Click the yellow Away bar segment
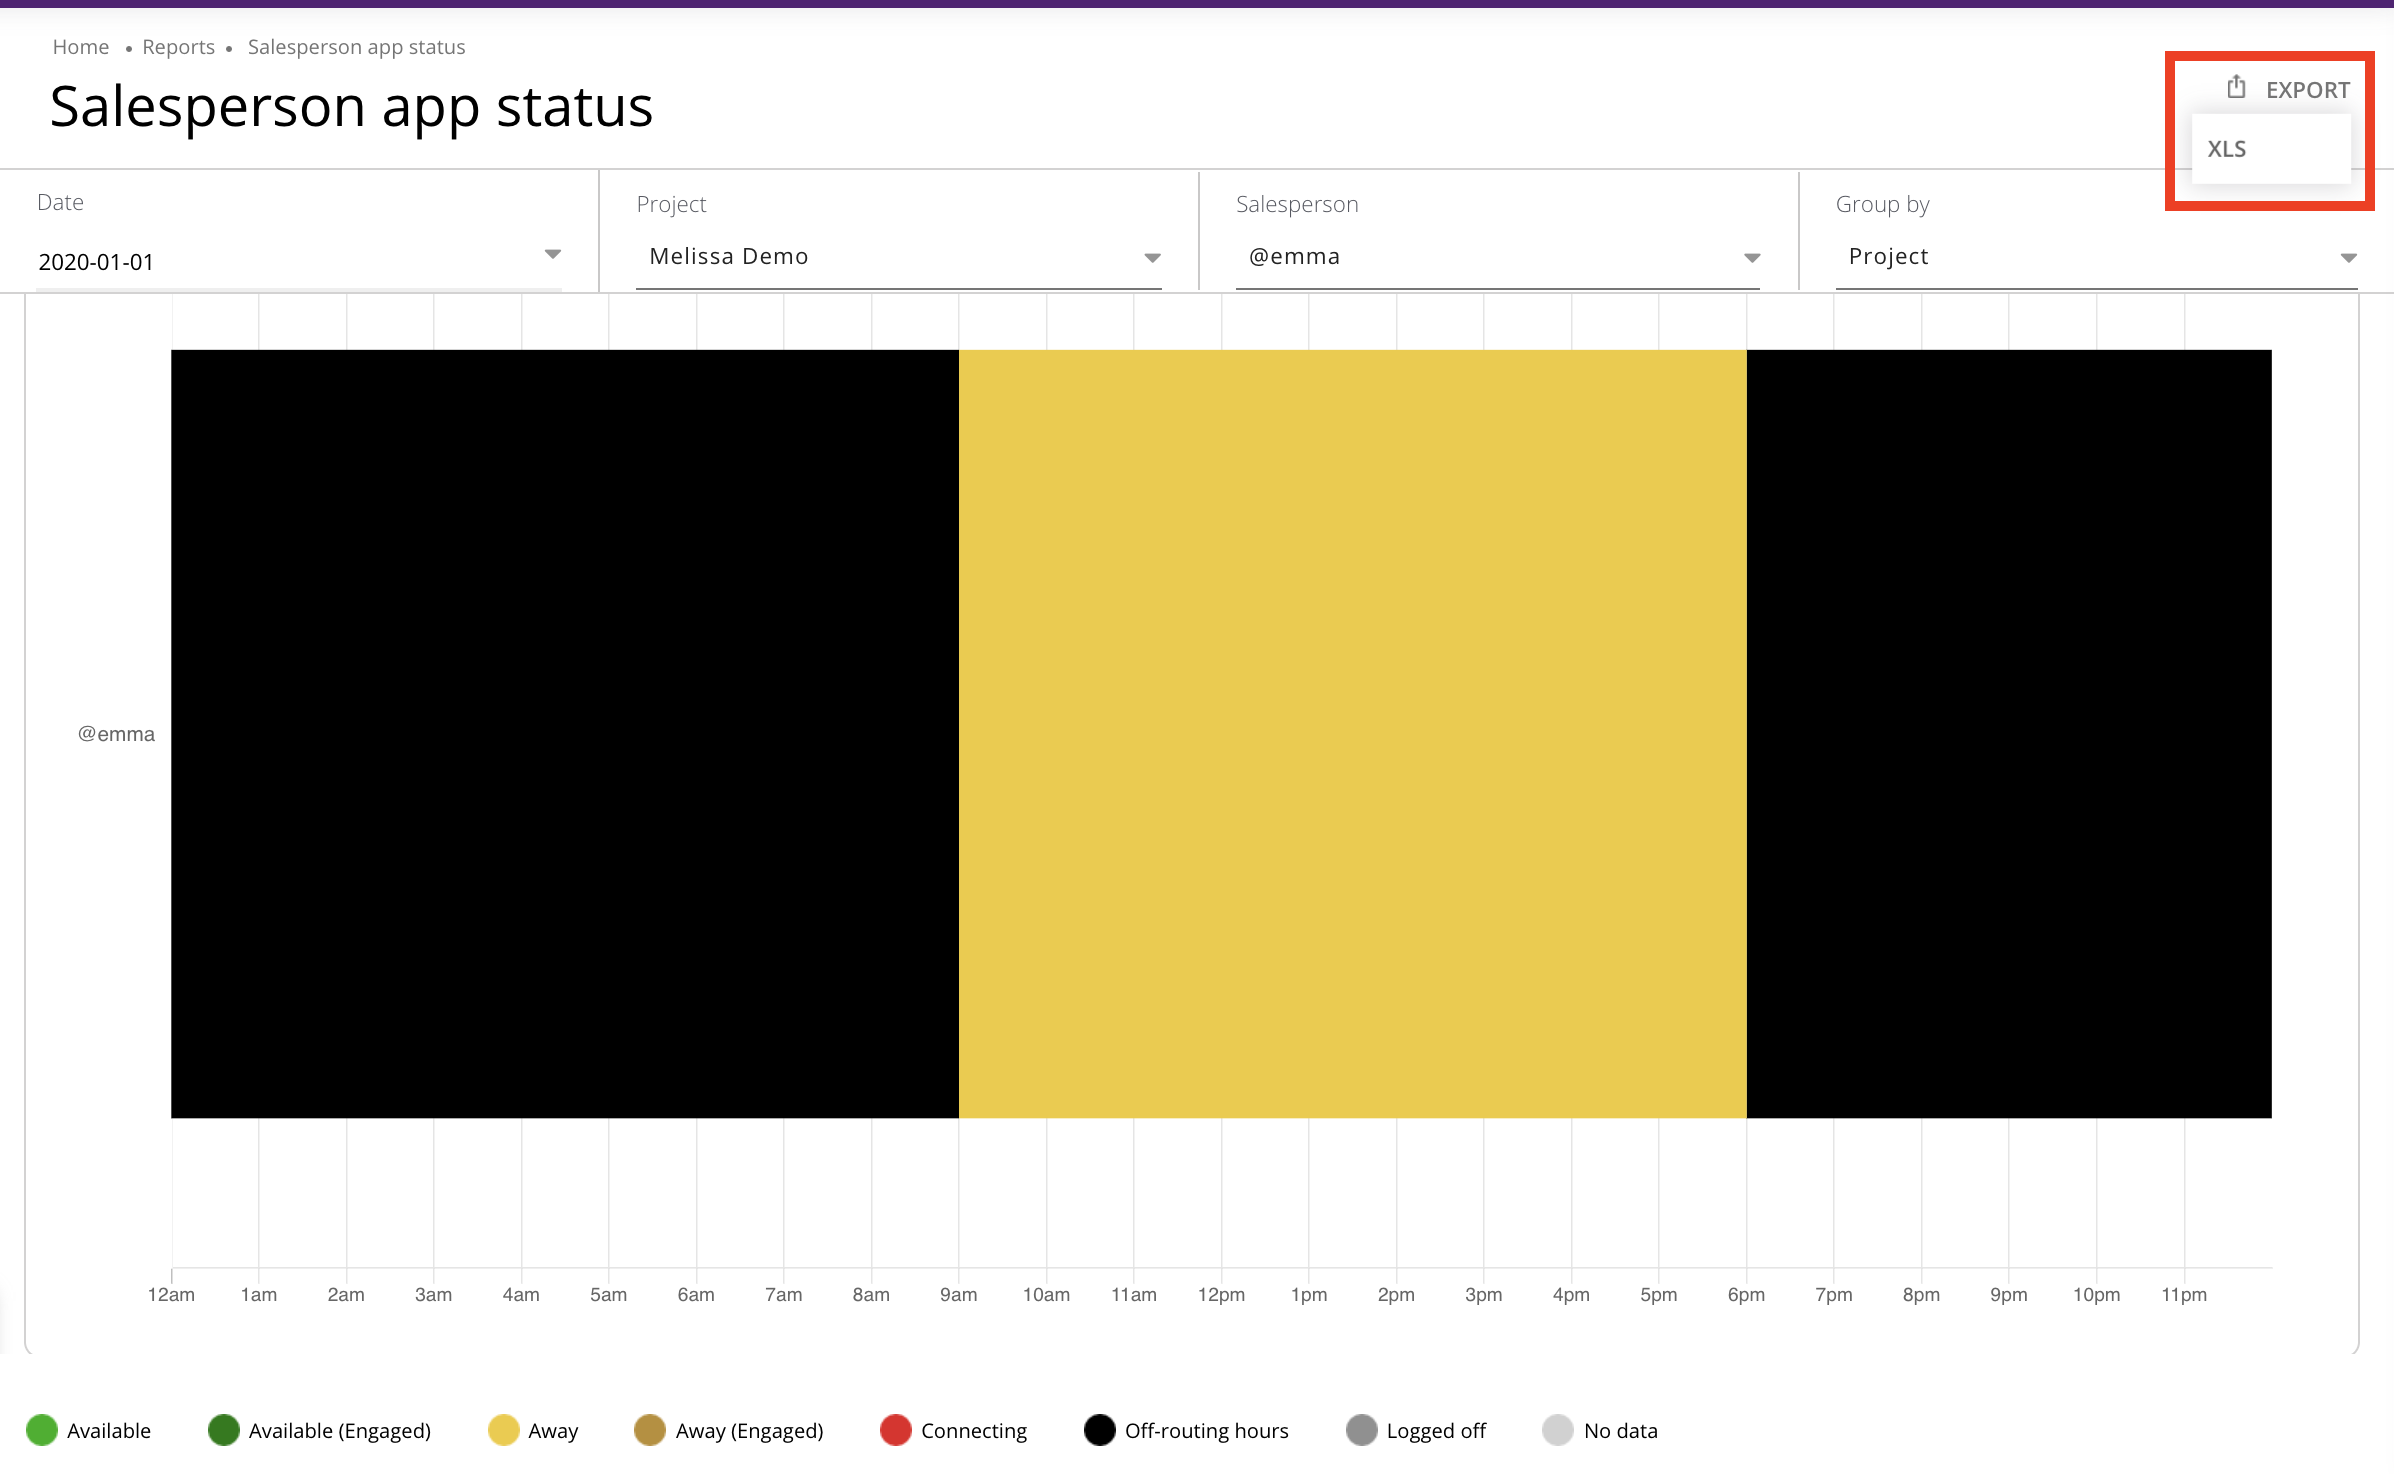This screenshot has width=2394, height=1474. click(x=1352, y=733)
